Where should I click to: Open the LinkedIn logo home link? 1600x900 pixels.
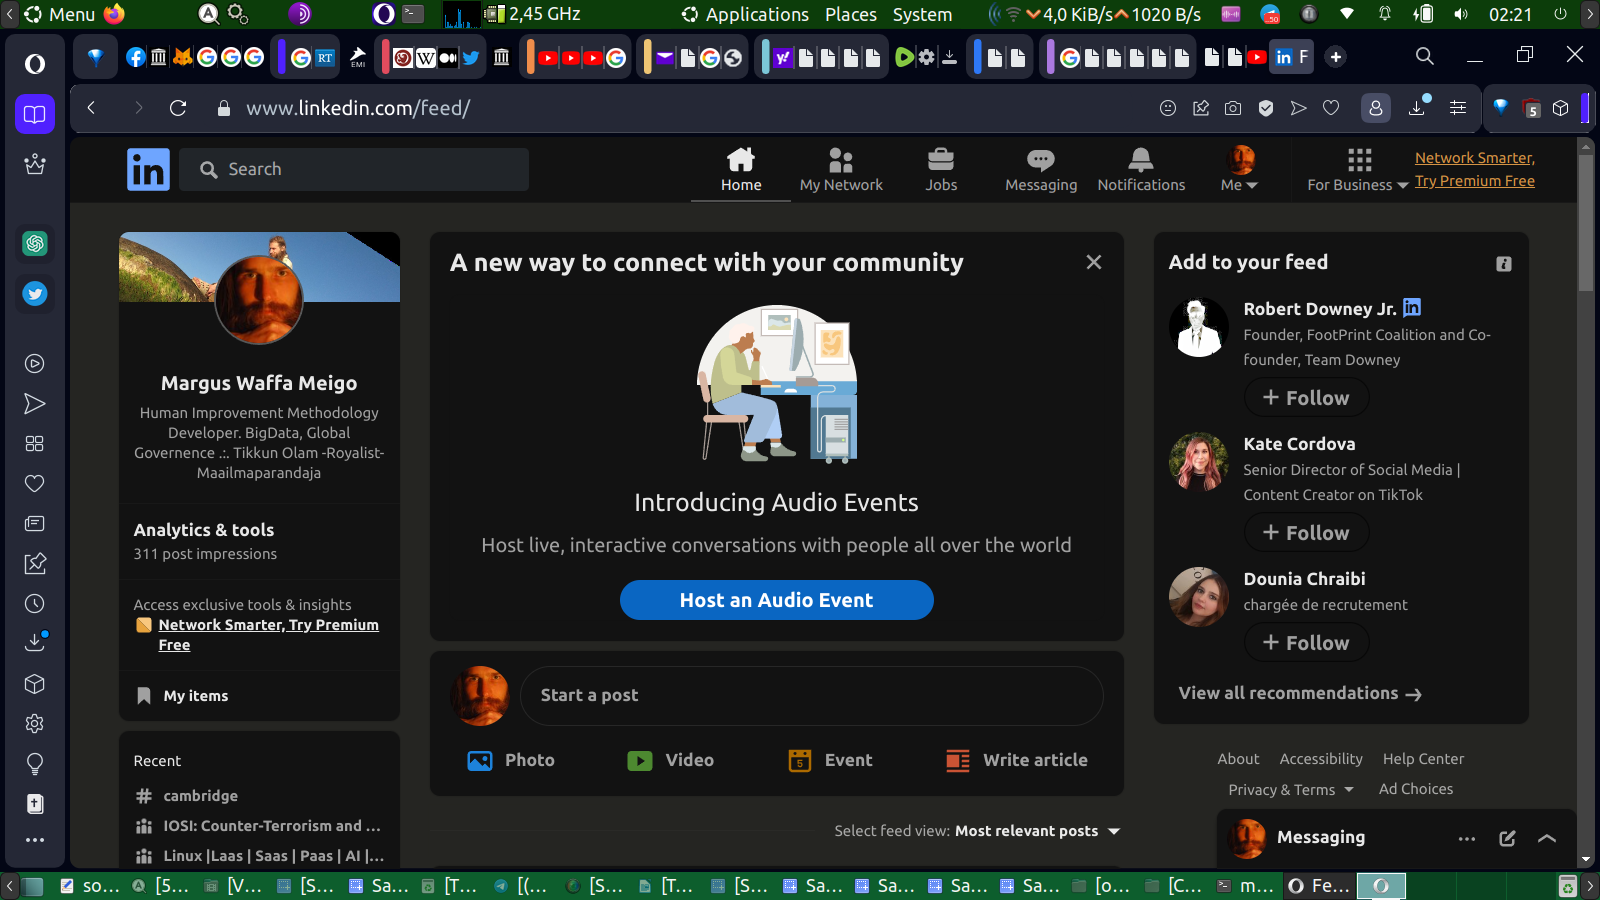point(148,169)
